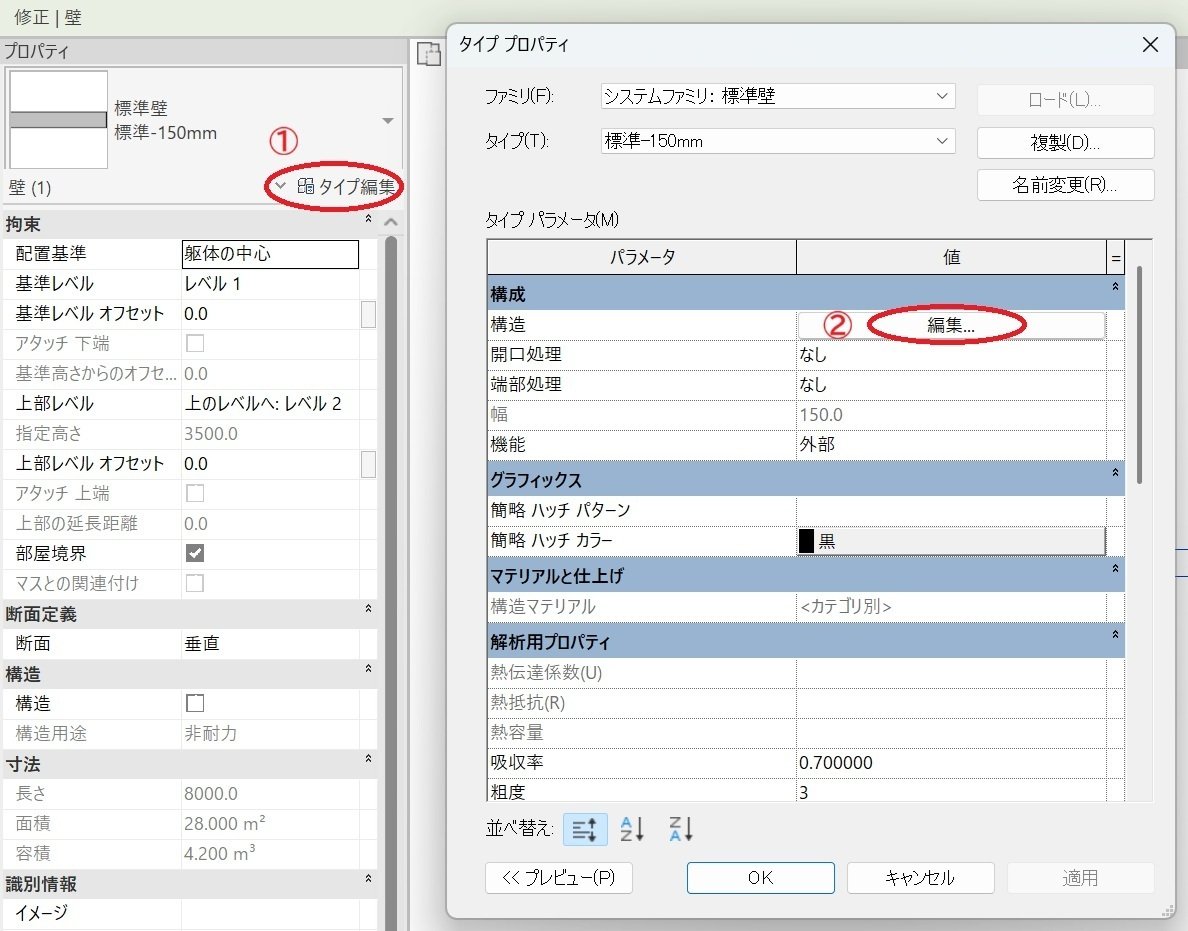This screenshot has width=1188, height=931.
Task: Click the 構造 編集... button
Action: [x=951, y=325]
